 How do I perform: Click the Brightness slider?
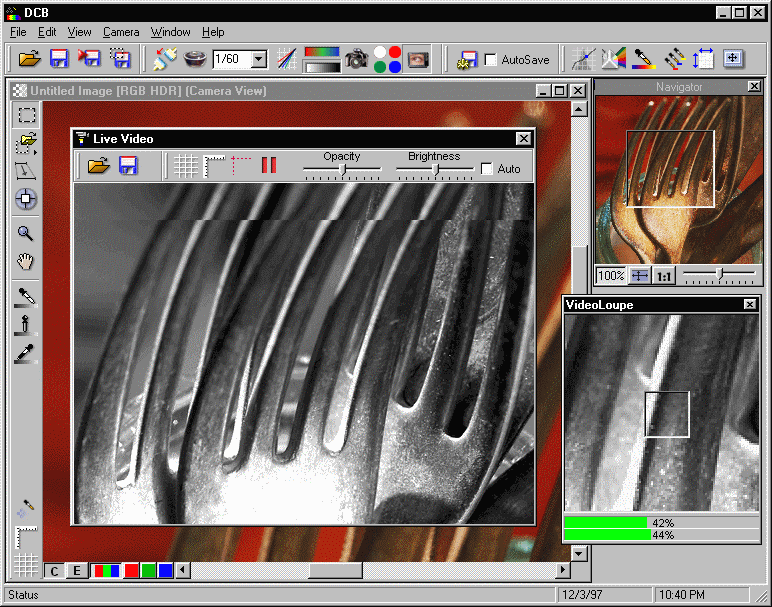435,170
